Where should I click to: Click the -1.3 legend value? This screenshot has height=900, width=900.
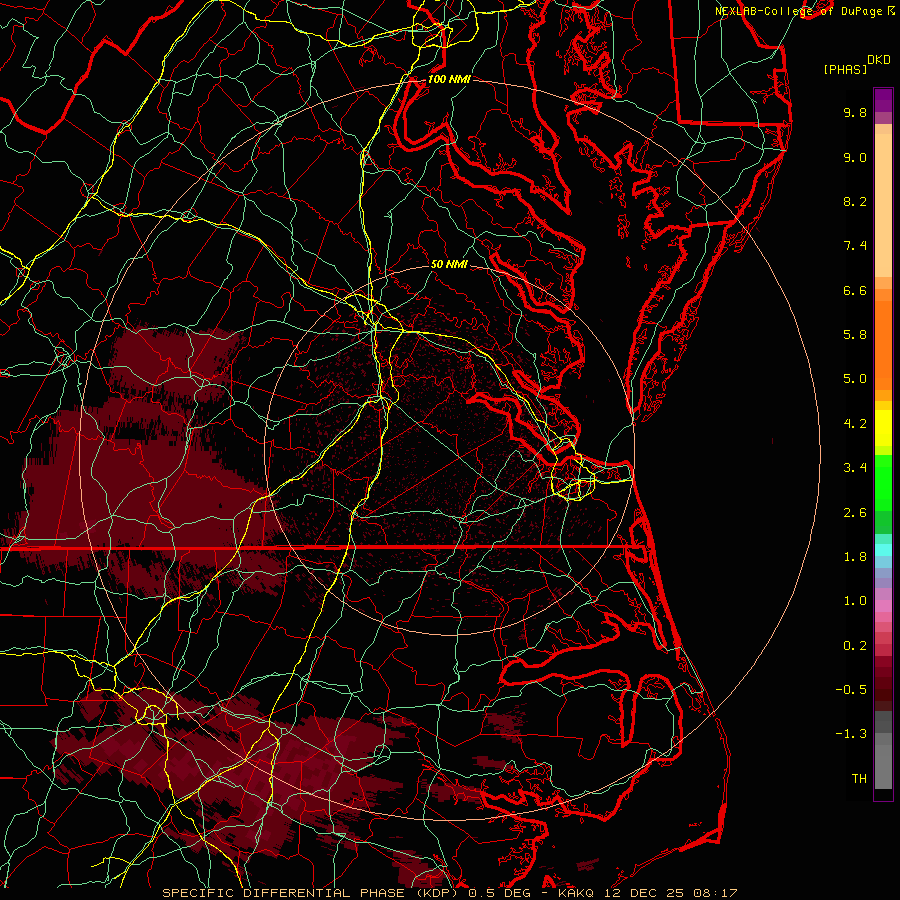tap(851, 734)
